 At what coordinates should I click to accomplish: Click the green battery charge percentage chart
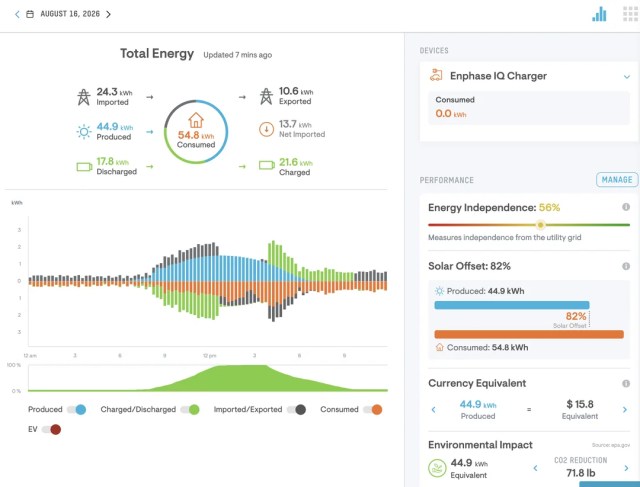point(208,378)
